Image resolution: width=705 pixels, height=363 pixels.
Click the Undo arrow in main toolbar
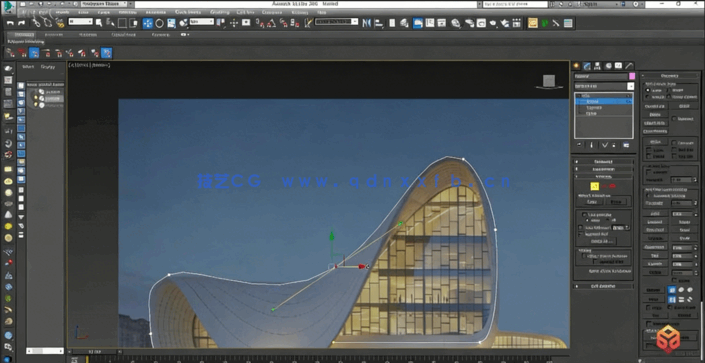pyautogui.click(x=10, y=23)
